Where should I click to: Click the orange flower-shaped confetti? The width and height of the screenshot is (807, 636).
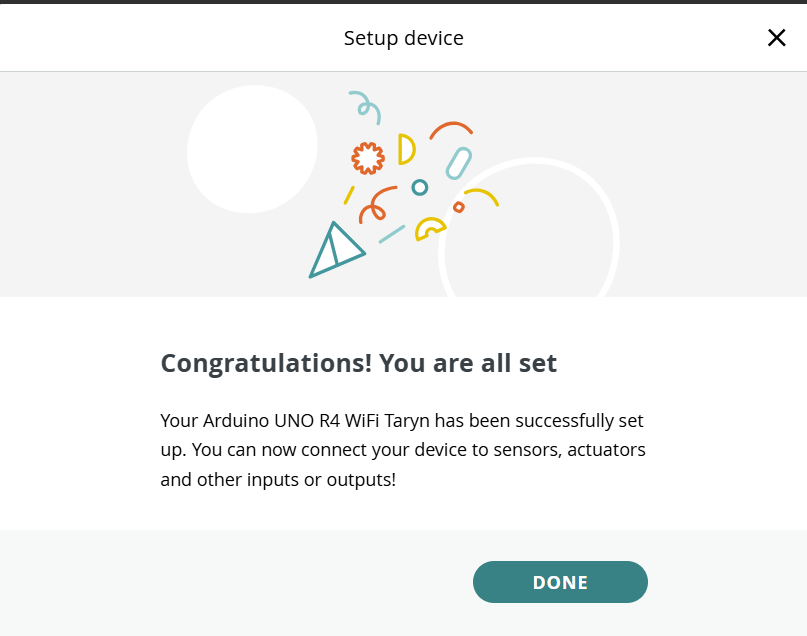pyautogui.click(x=368, y=157)
